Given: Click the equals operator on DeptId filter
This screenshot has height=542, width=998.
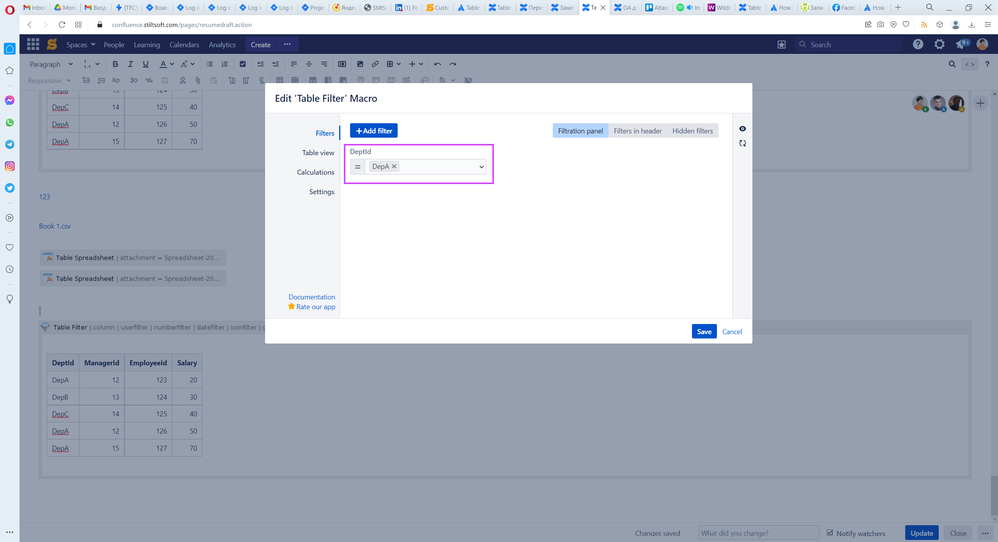Looking at the screenshot, I should [357, 167].
